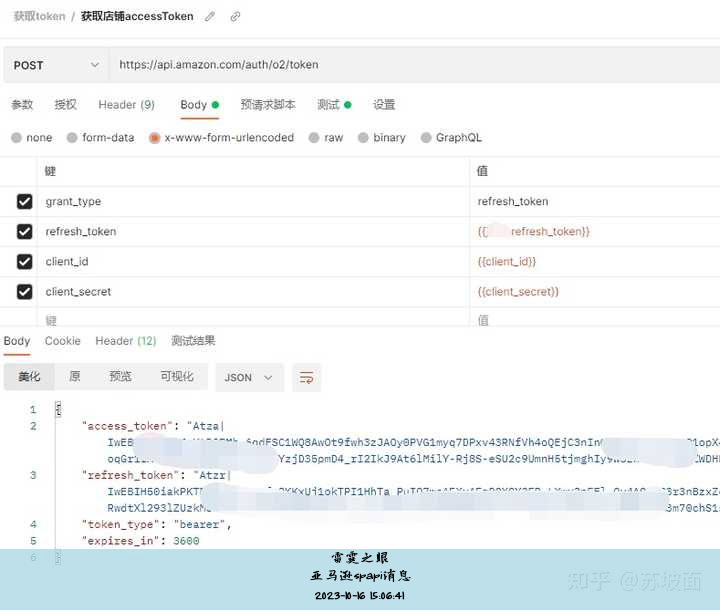Click the "token_type": "bearer" line
Viewport: 720px width, 611px height.
tap(156, 524)
